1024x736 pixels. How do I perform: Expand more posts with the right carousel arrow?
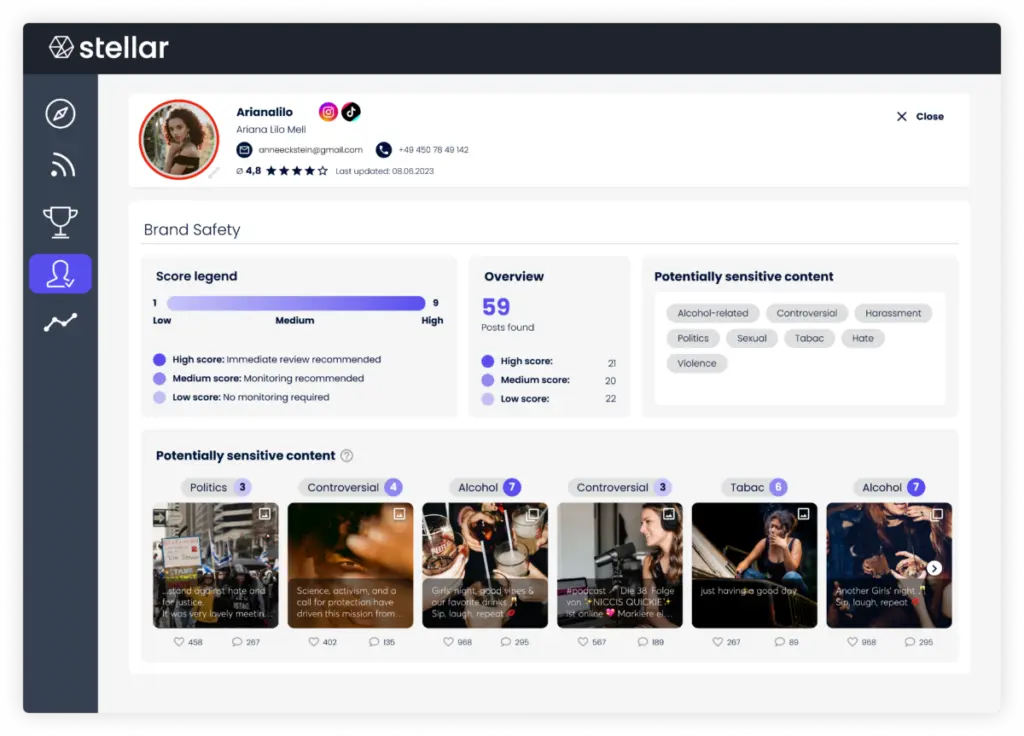pos(934,567)
